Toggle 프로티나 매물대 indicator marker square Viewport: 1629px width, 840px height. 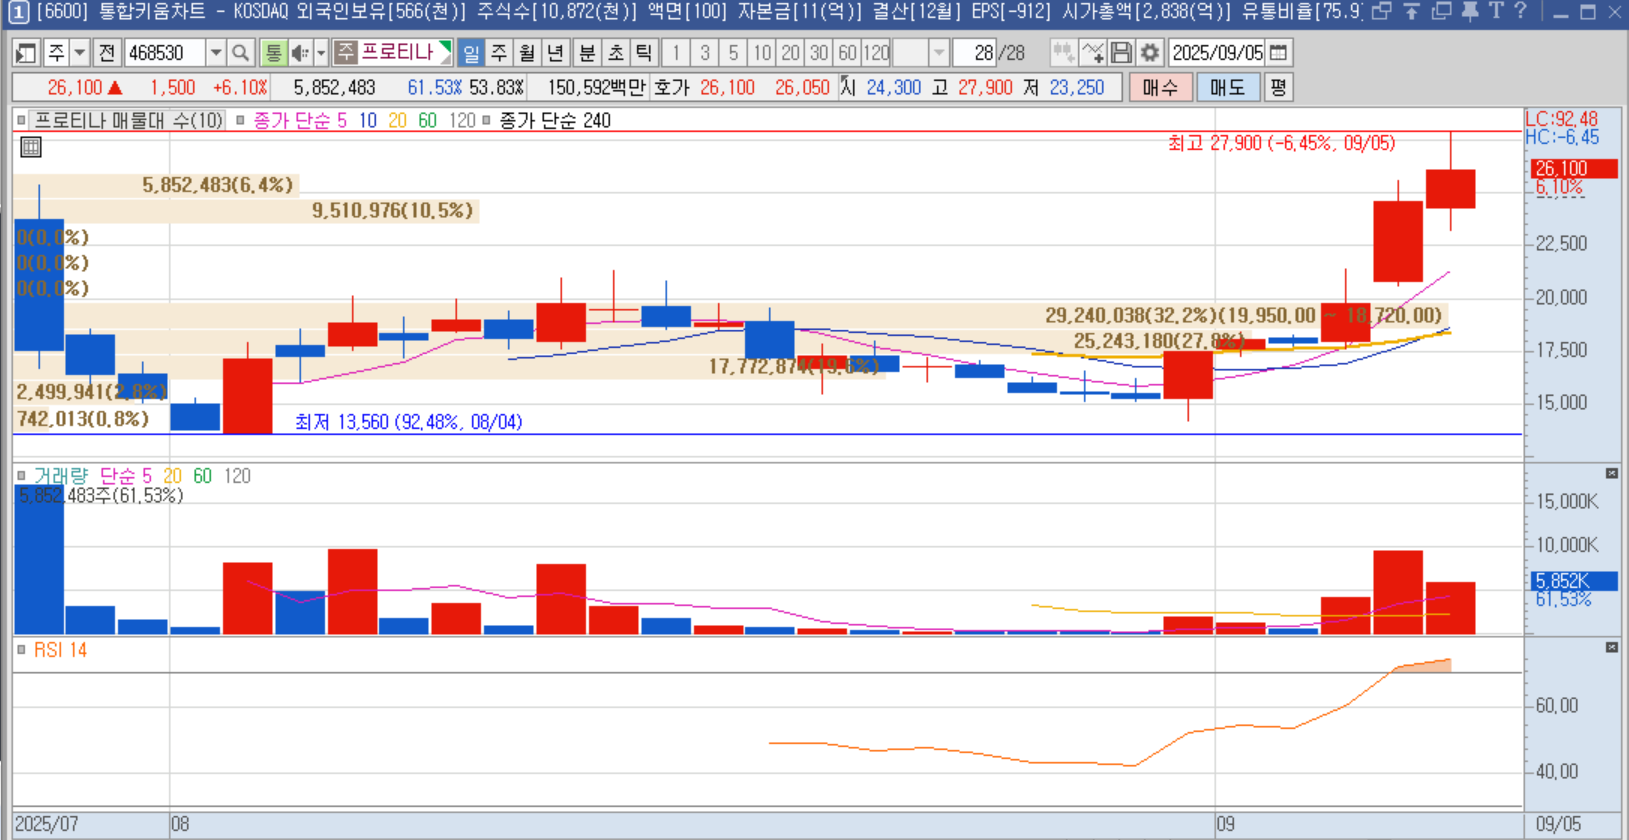point(21,120)
